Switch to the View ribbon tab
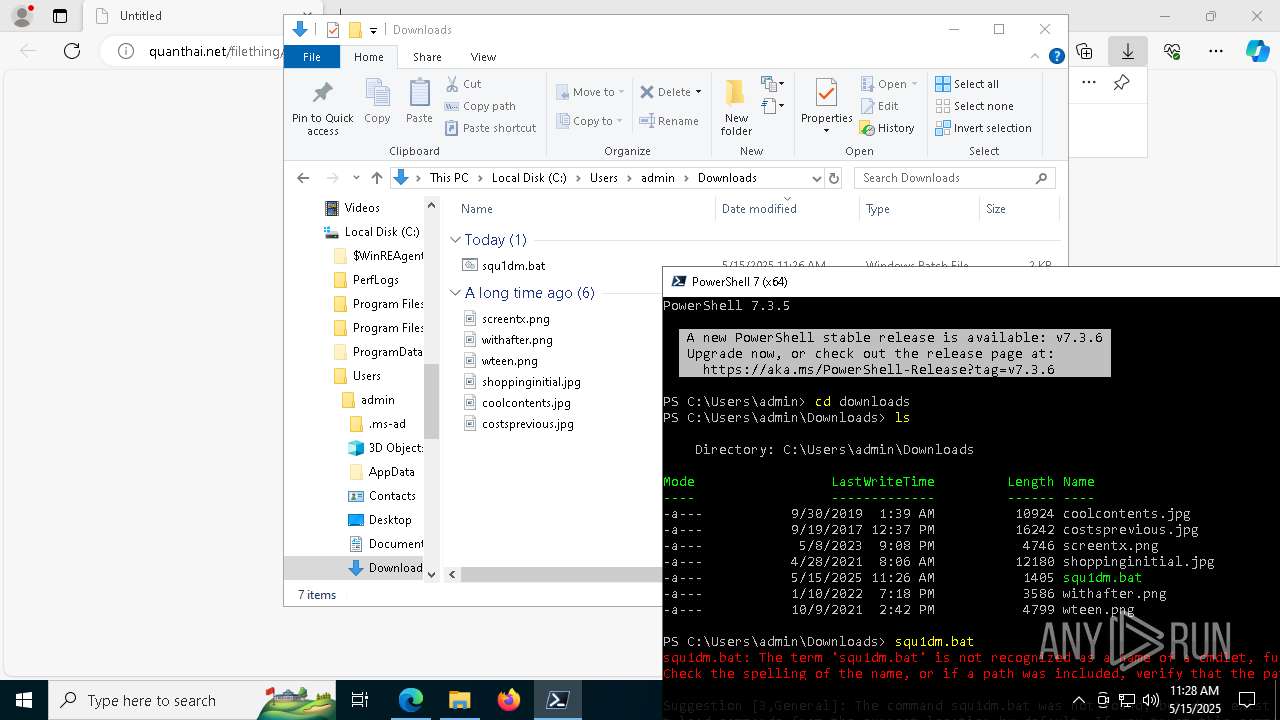Viewport: 1280px width, 720px height. click(483, 57)
